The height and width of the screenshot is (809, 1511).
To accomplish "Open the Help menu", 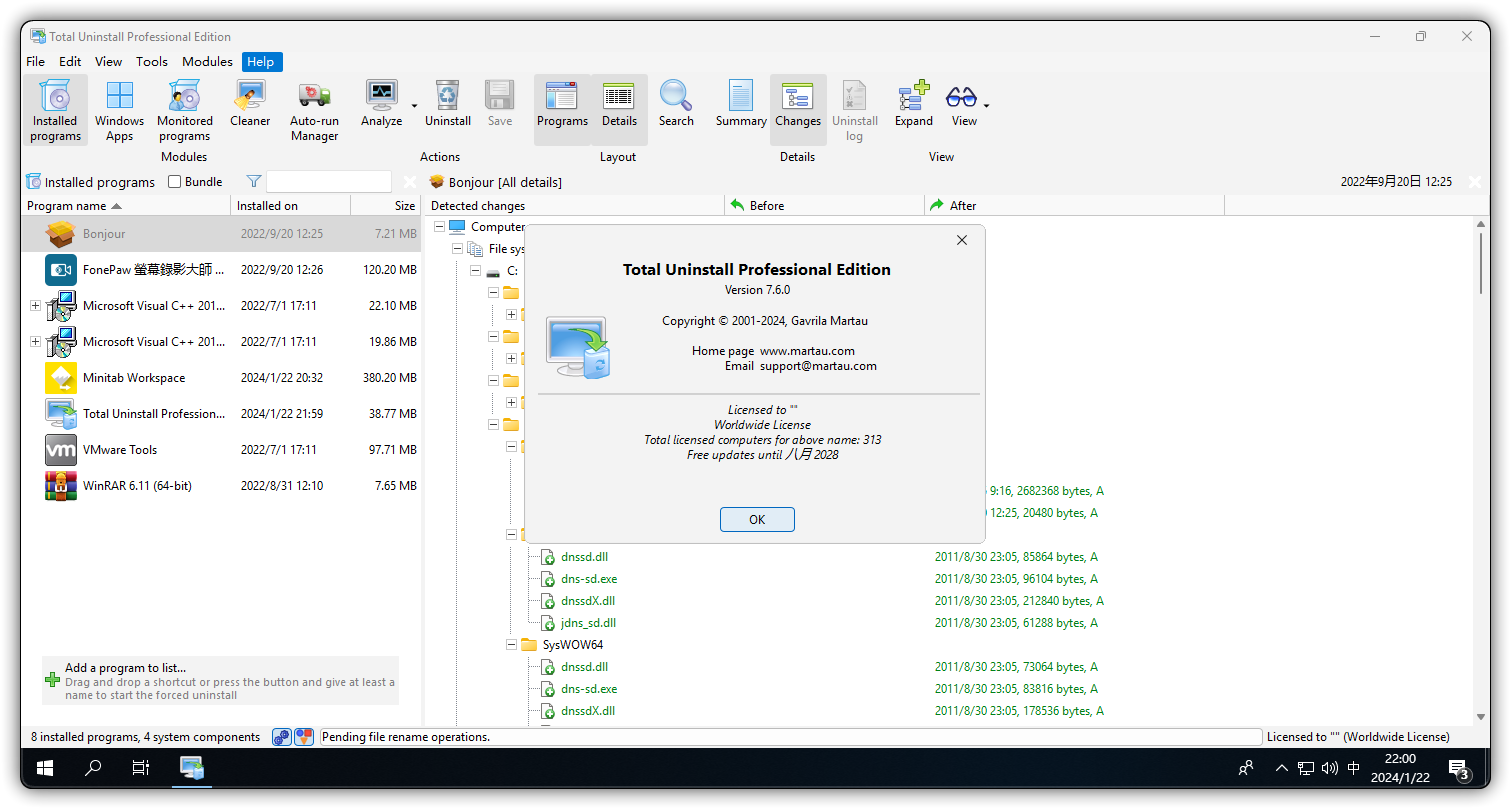I will point(260,61).
